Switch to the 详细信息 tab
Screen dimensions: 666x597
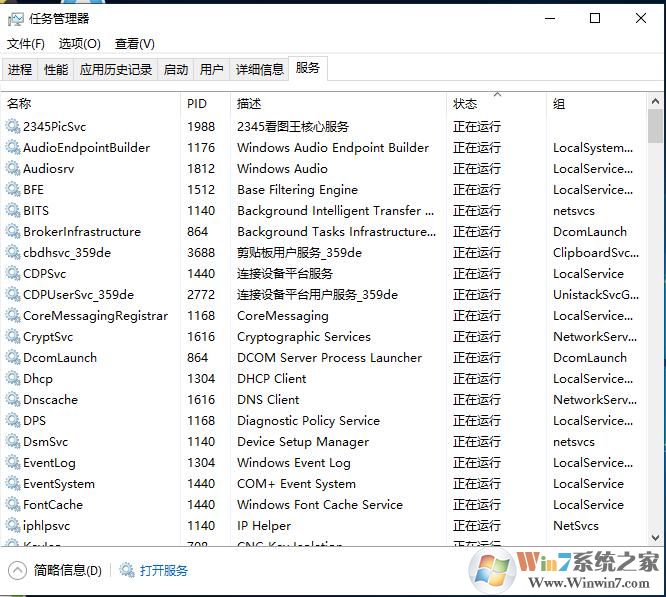pos(259,69)
